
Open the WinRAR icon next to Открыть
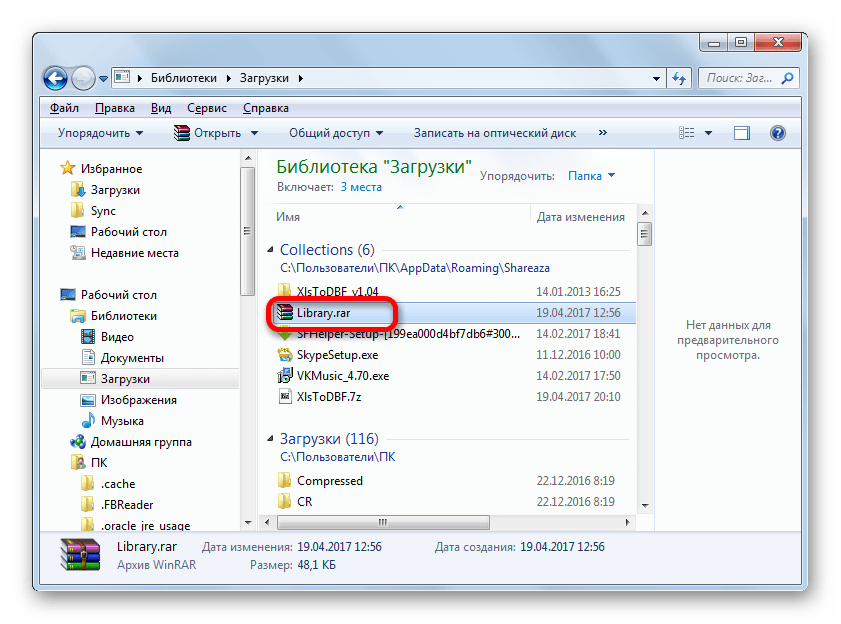[x=182, y=133]
